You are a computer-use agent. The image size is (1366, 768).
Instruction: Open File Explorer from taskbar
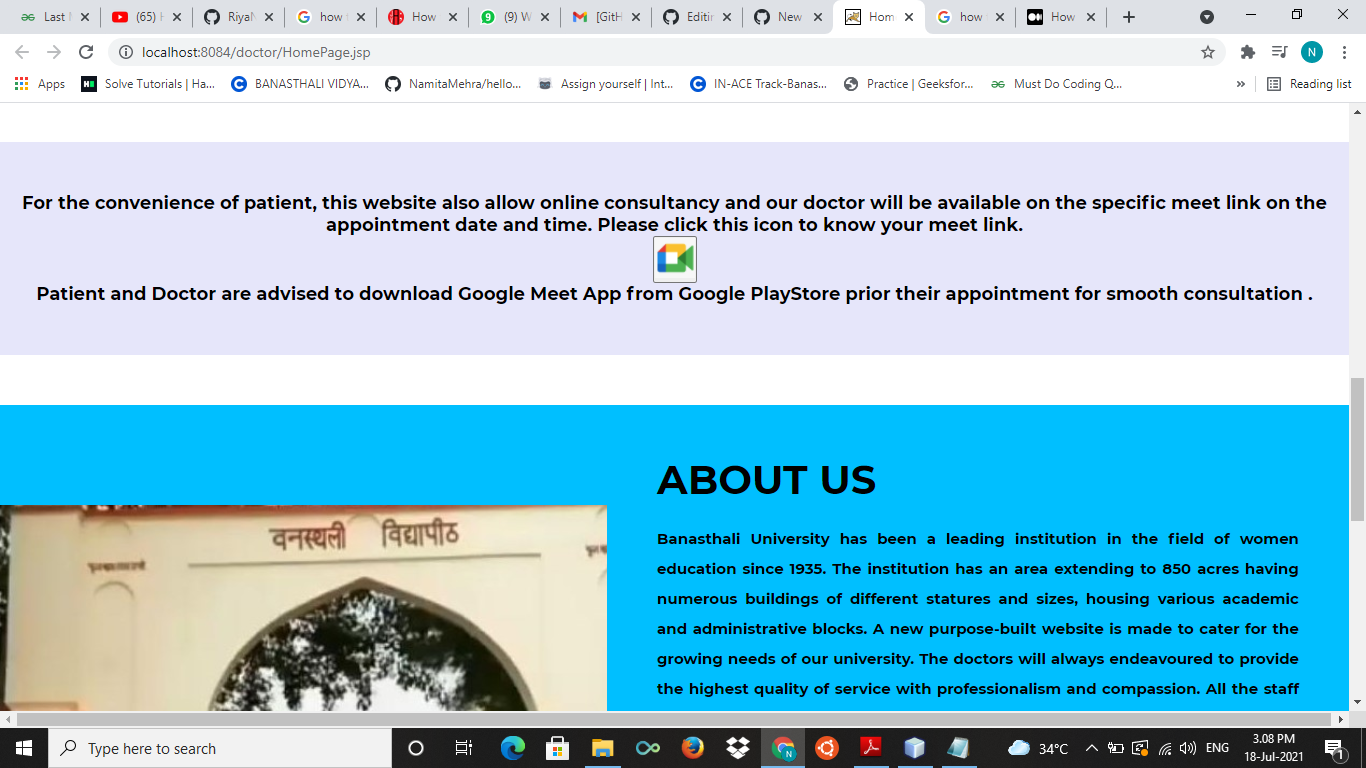(x=602, y=748)
